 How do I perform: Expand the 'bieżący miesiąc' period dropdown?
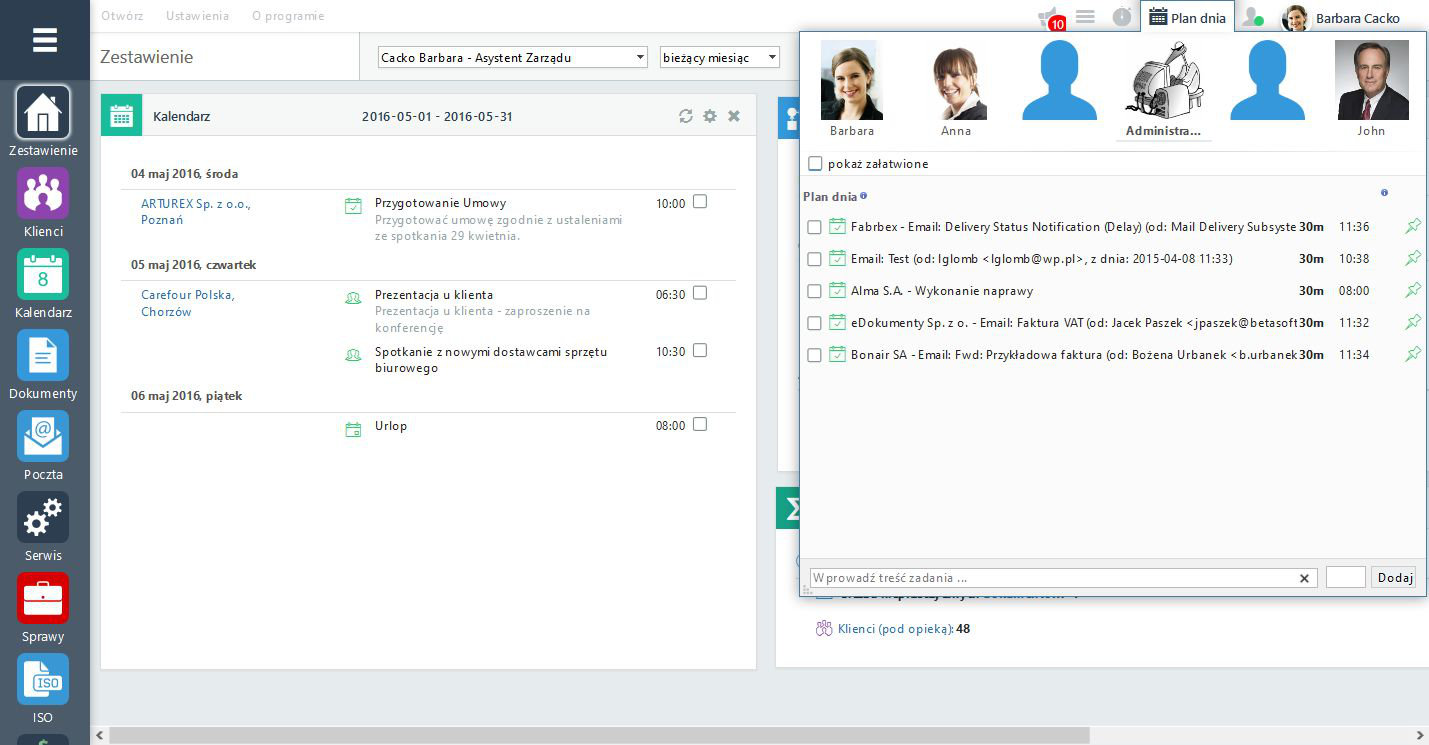(719, 58)
